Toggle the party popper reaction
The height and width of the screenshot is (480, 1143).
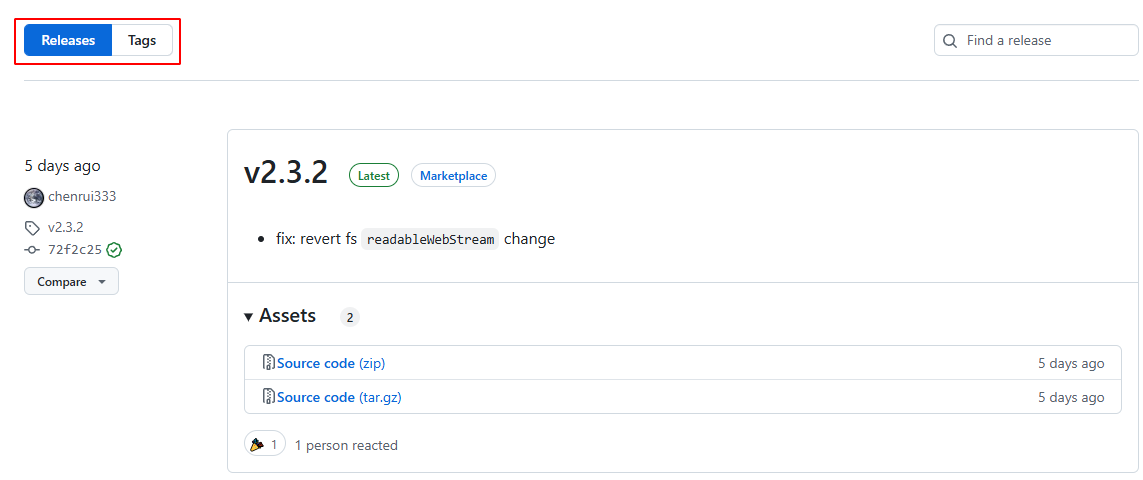tap(265, 444)
